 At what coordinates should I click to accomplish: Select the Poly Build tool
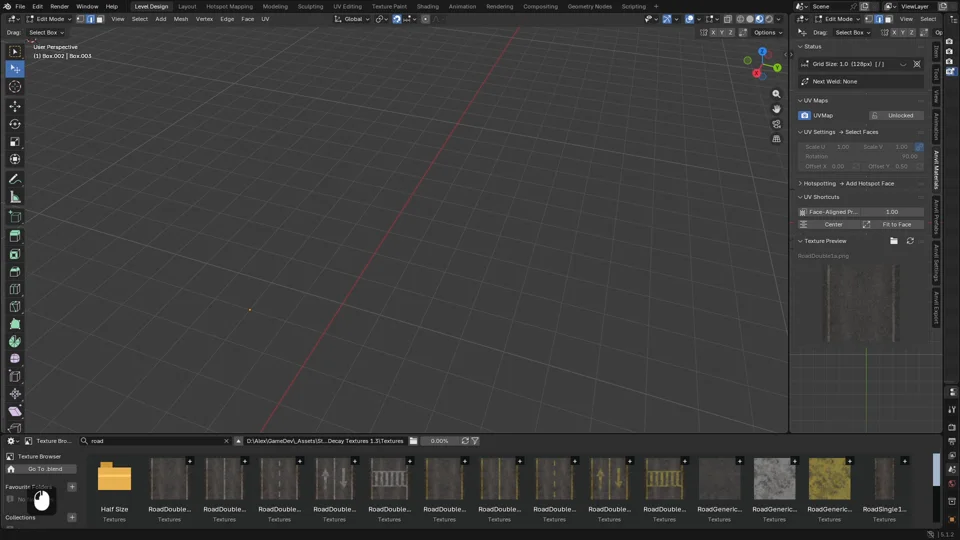pyautogui.click(x=15, y=324)
